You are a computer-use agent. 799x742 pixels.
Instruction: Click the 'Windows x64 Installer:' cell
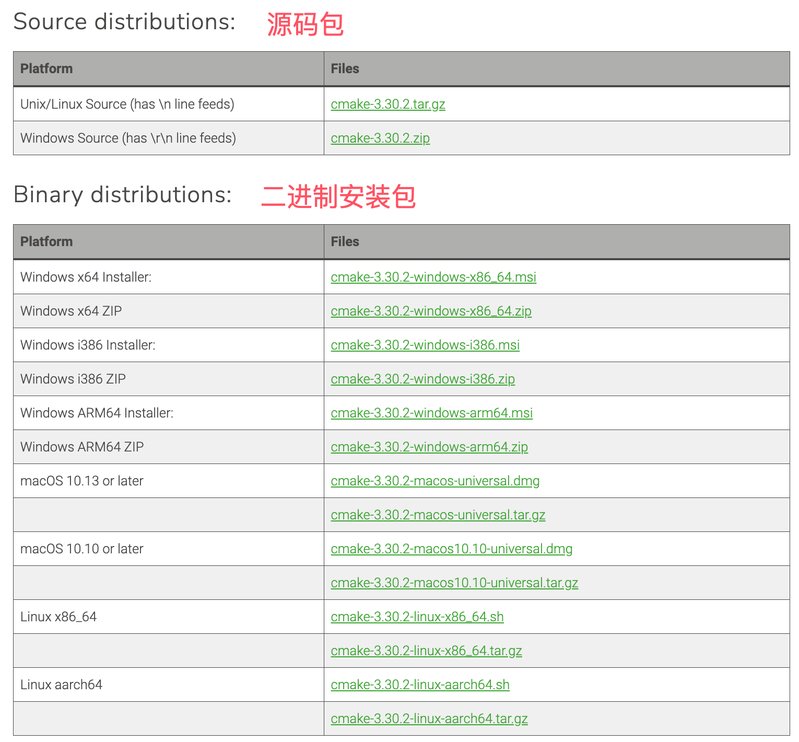coord(168,277)
